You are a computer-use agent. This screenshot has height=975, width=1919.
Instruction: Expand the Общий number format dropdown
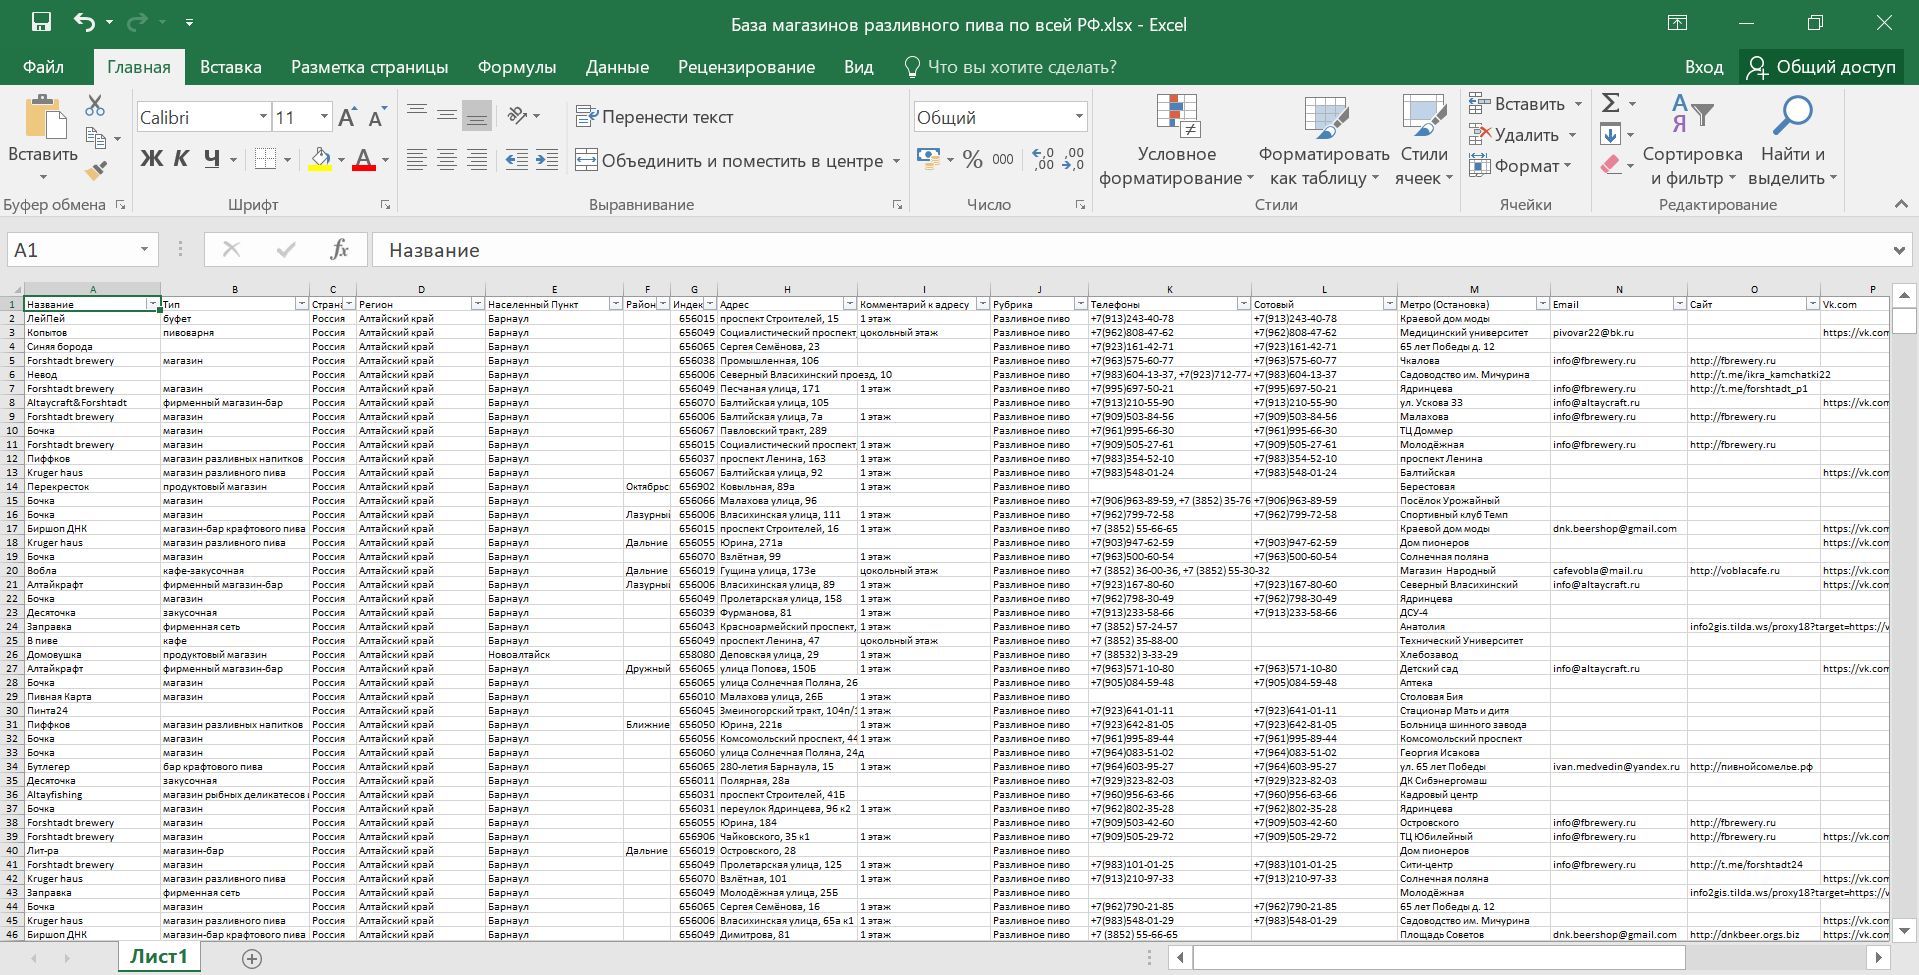click(1079, 117)
